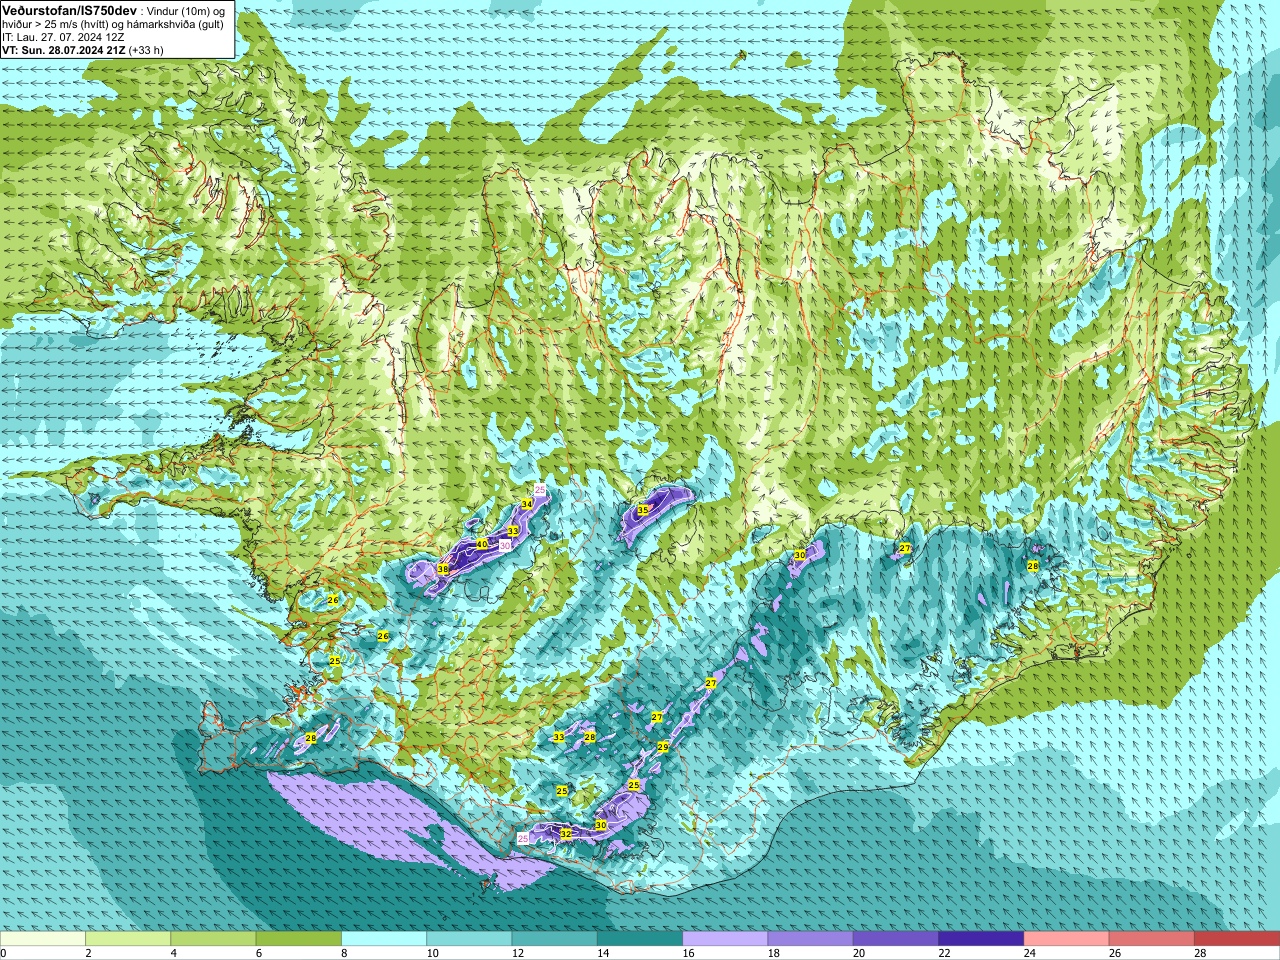Click the 18–20 m/s medium purple legend swatch
This screenshot has width=1280, height=960.
point(810,939)
